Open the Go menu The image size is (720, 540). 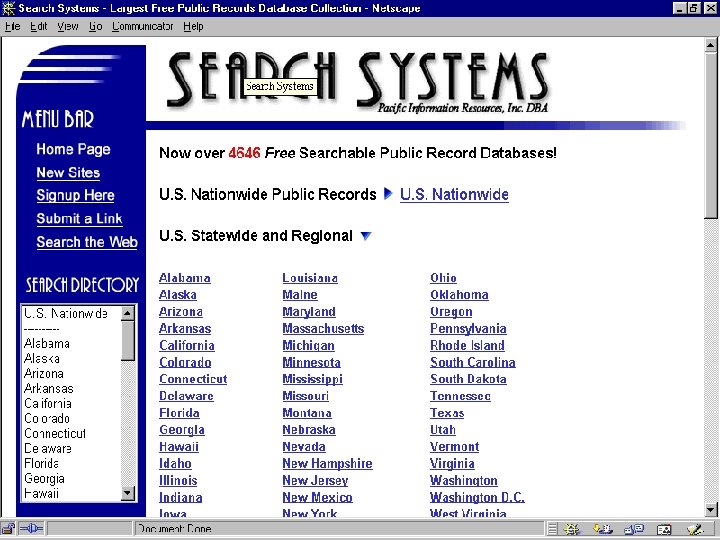tap(96, 27)
